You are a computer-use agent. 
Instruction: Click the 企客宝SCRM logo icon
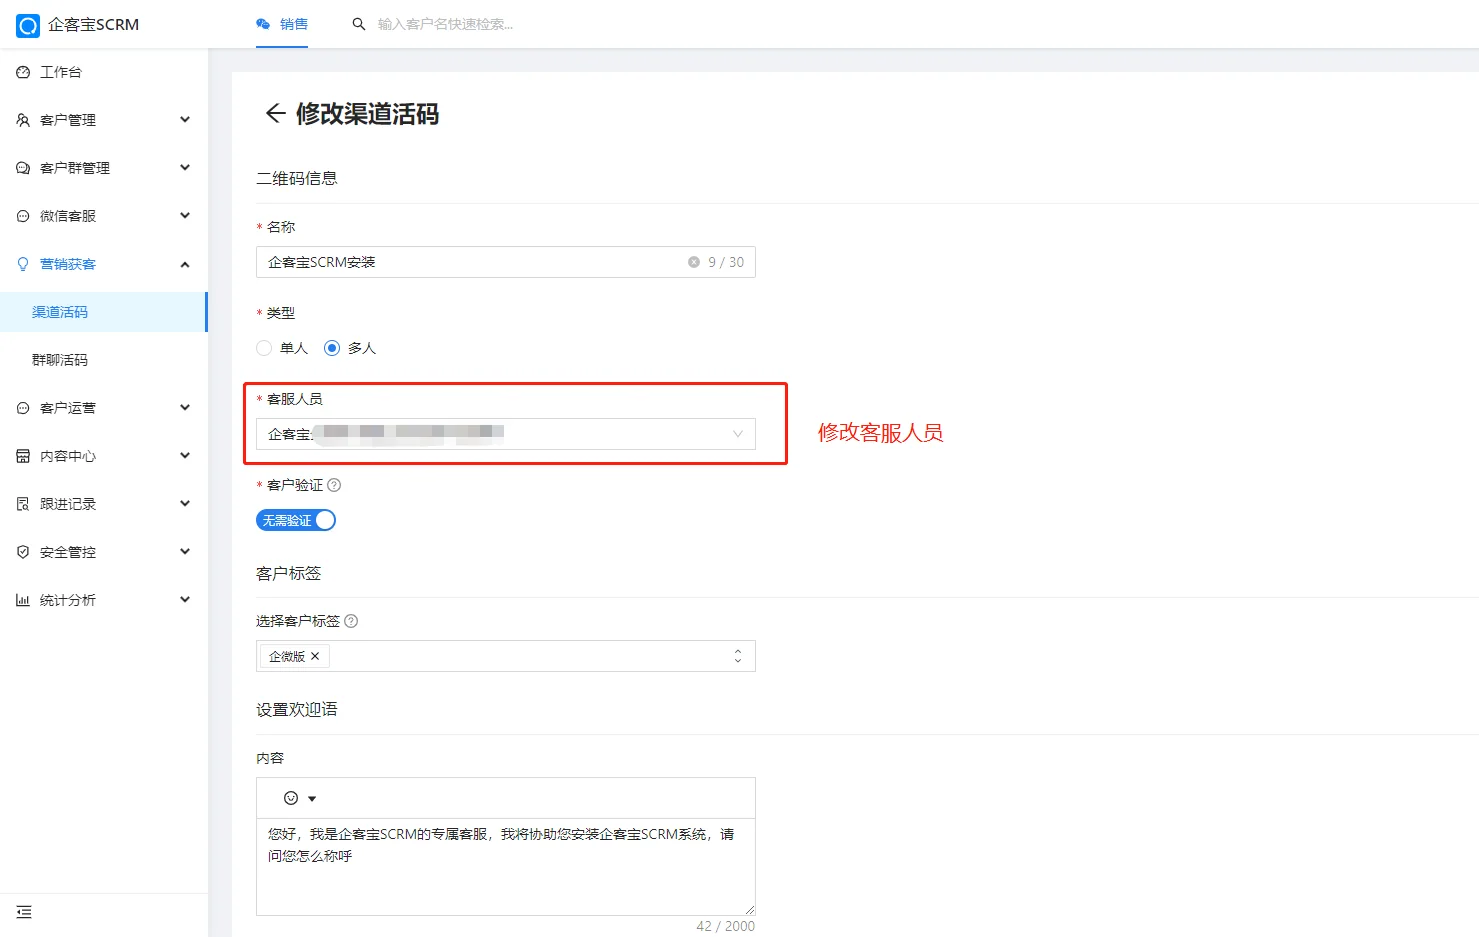pyautogui.click(x=28, y=25)
